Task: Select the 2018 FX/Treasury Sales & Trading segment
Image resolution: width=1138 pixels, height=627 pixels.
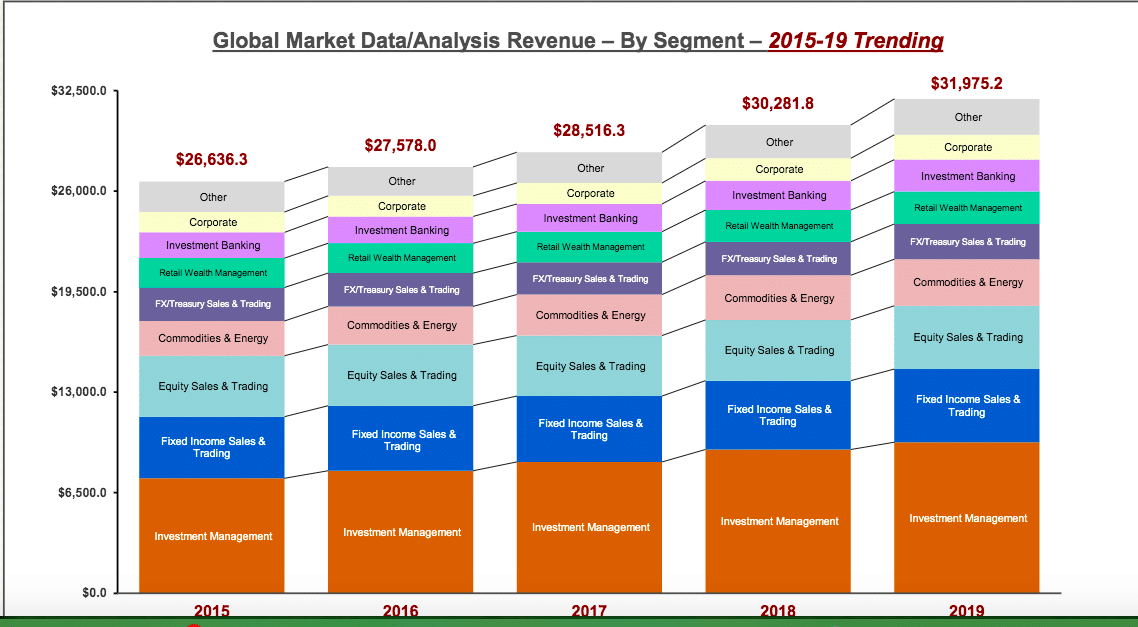Action: (778, 258)
